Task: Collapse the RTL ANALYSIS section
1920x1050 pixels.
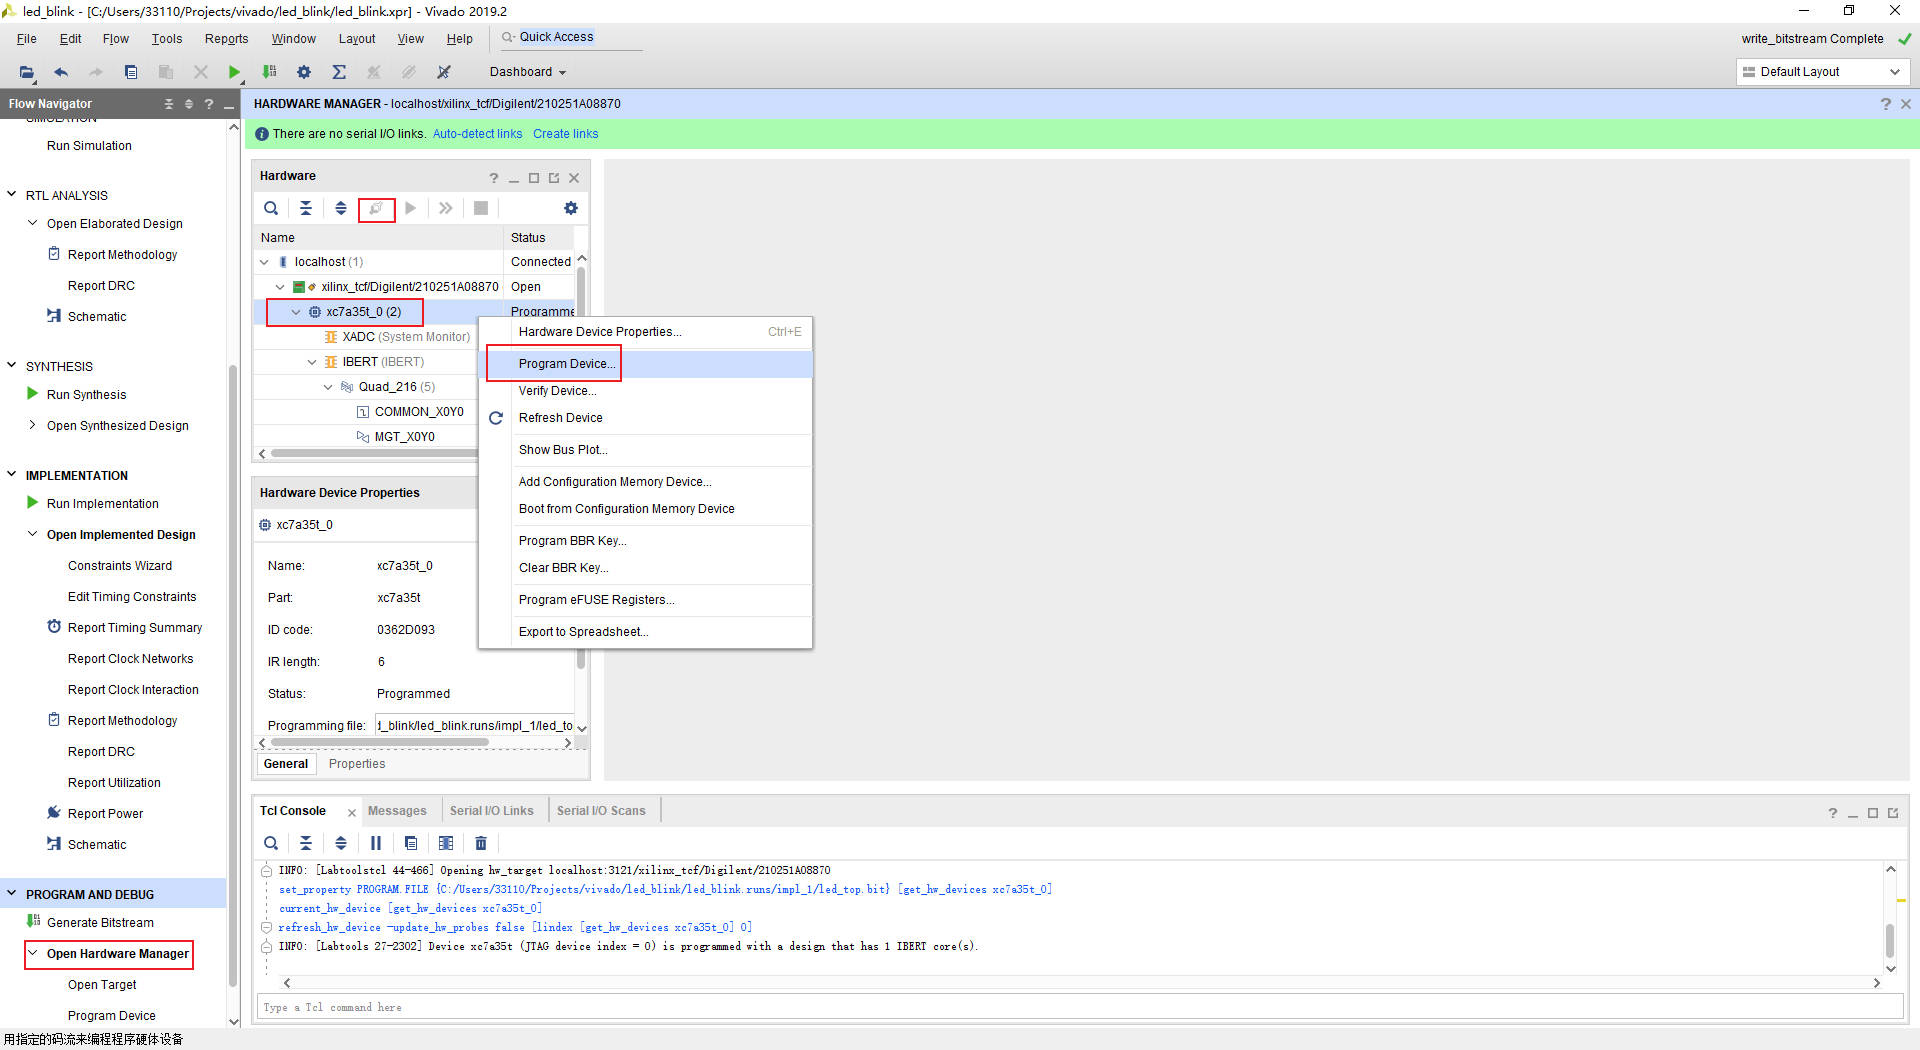Action: click(12, 195)
